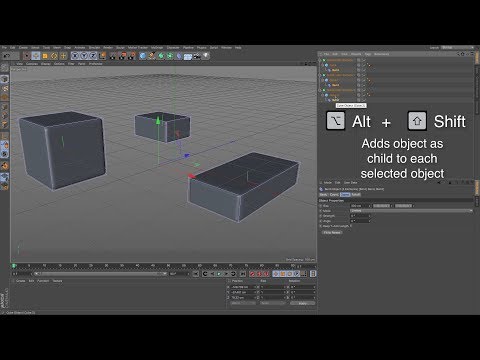The image size is (480, 360).
Task: Toggle the X axis lock
Action: click(75, 56)
